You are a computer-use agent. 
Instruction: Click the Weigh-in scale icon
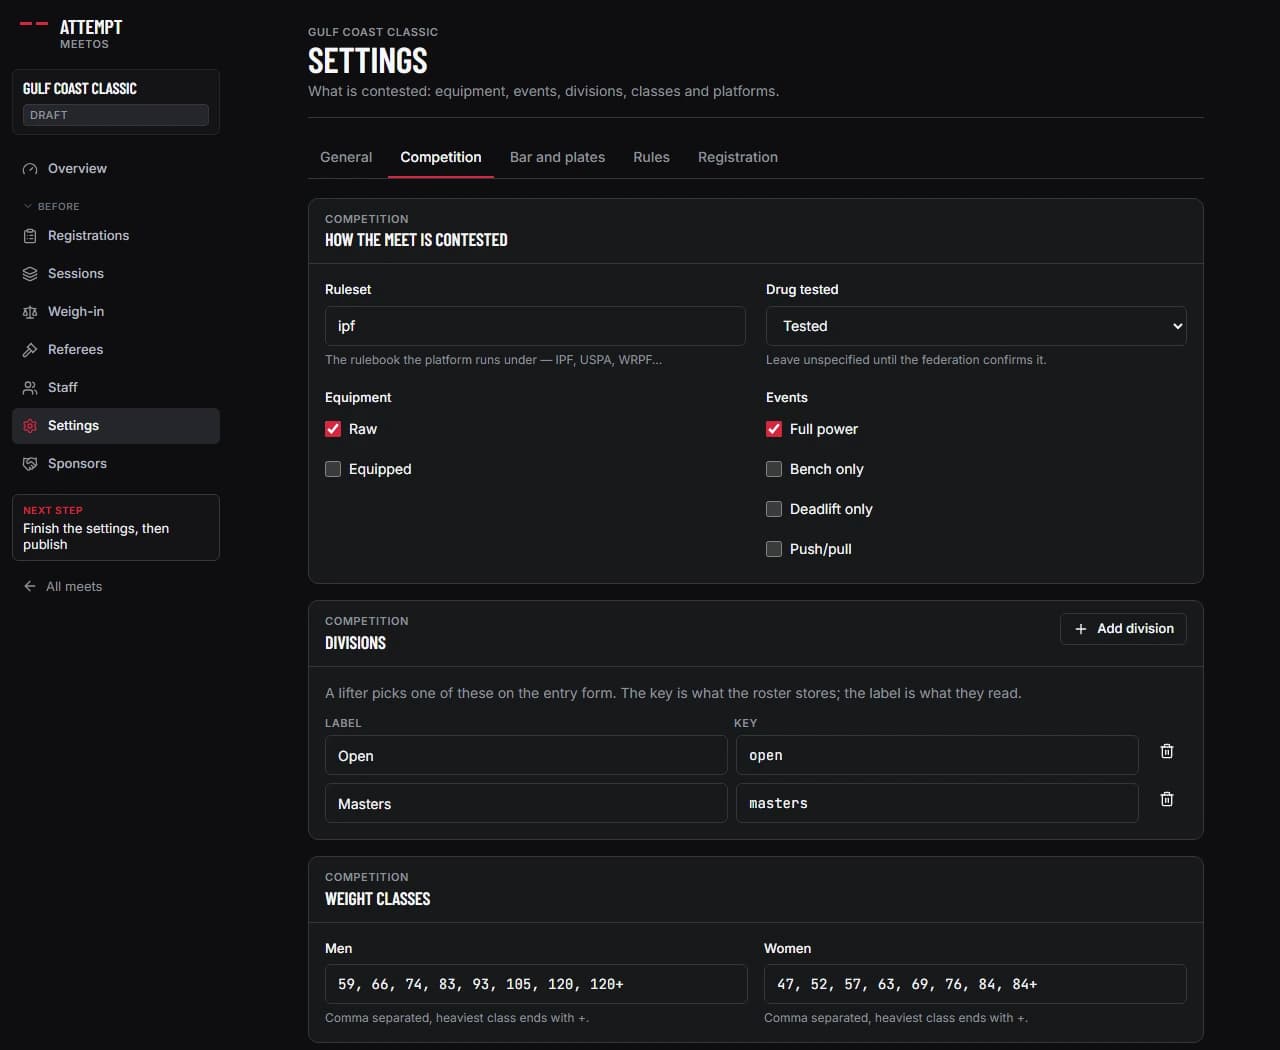coord(30,312)
